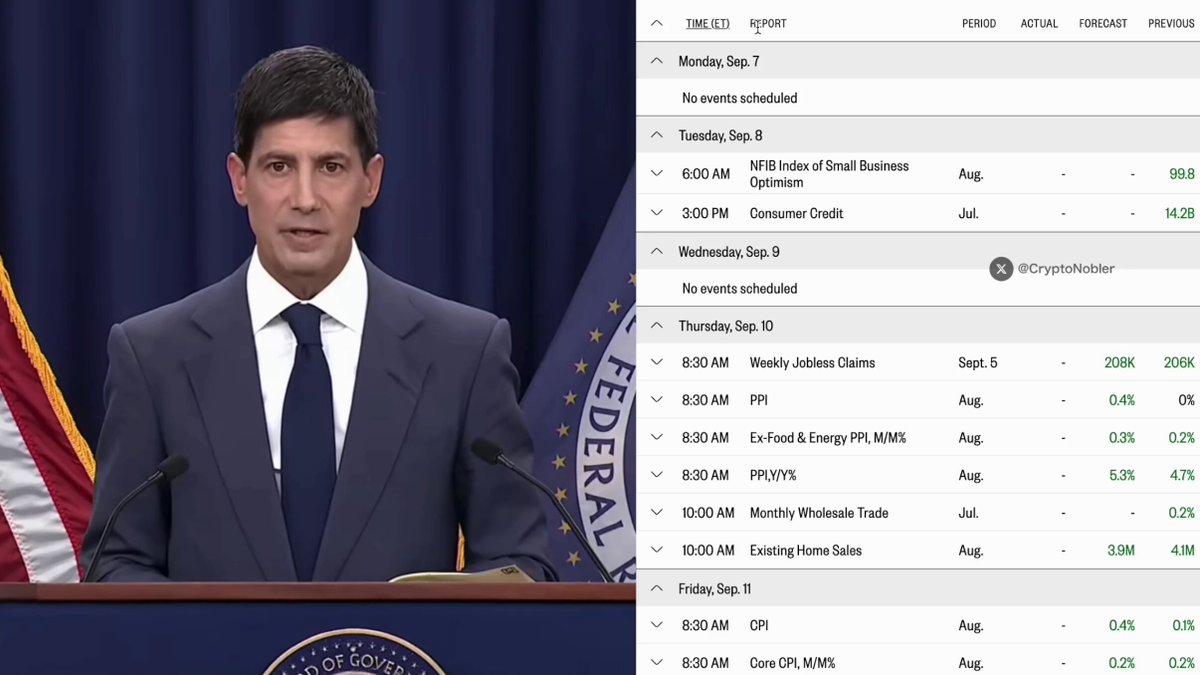Expand the Ex-Food & Energy PPI row chevron

[x=656, y=437]
